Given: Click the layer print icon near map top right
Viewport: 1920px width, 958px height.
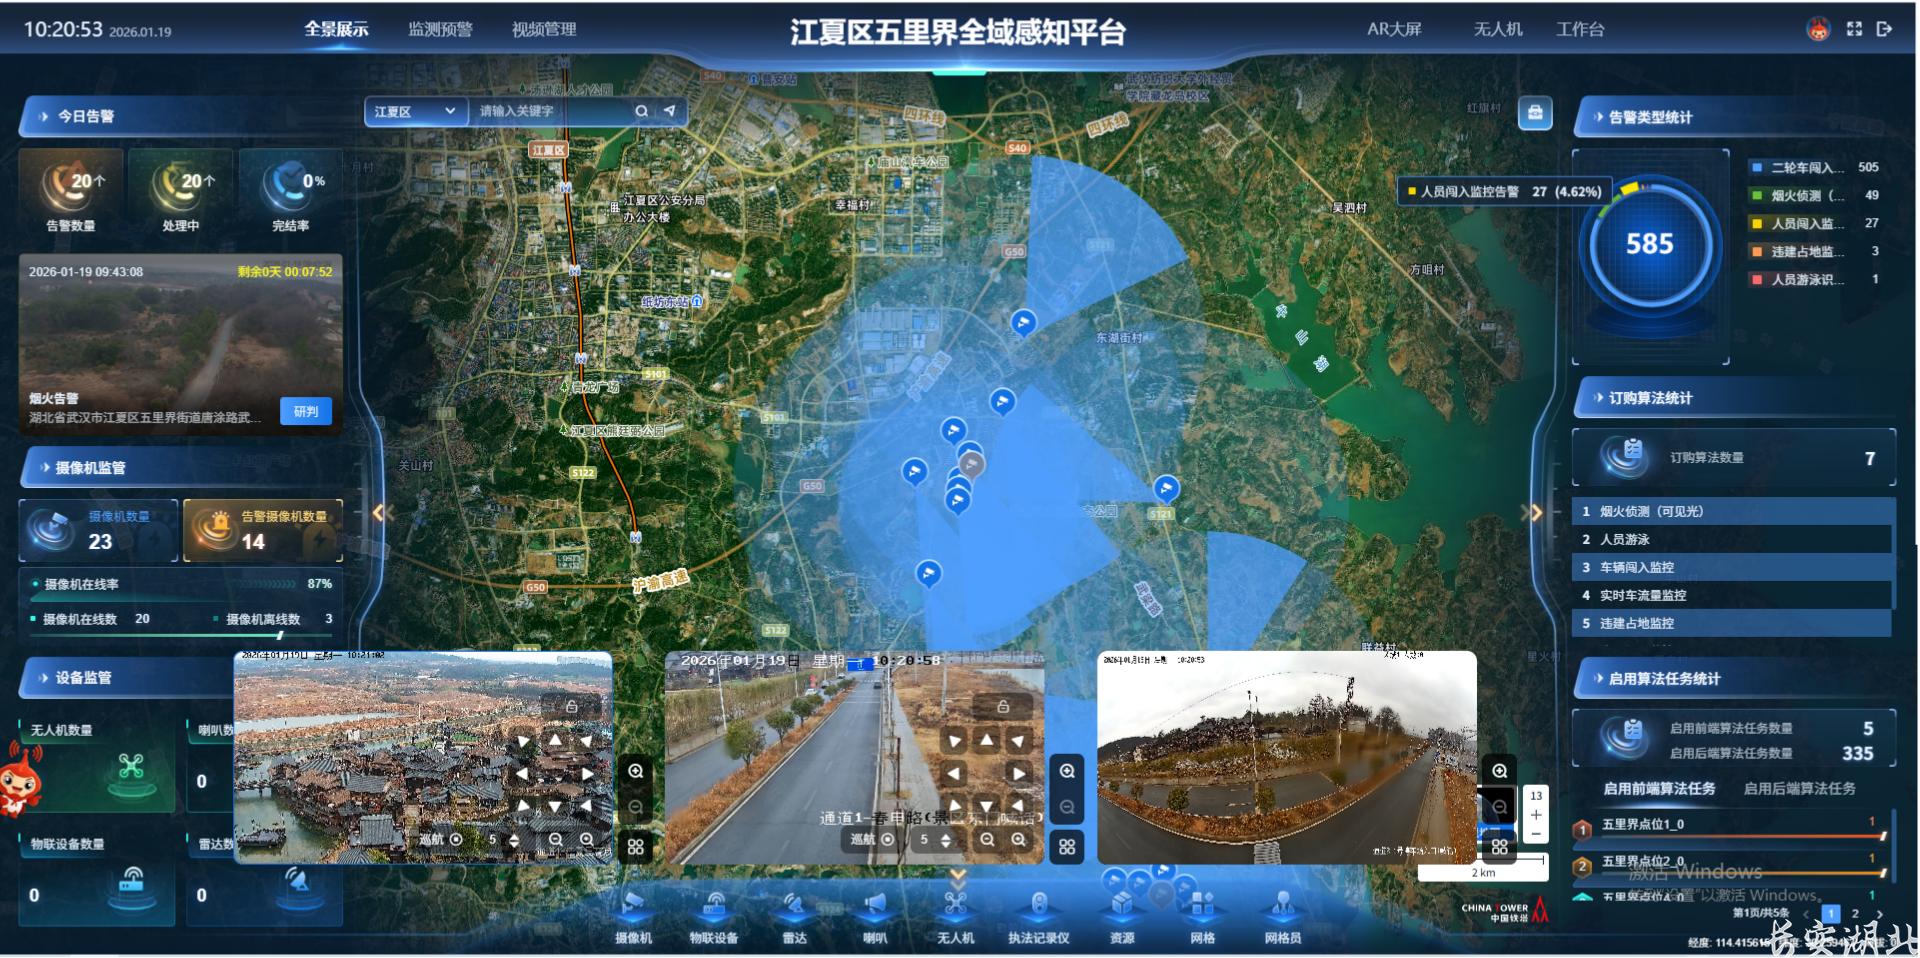Looking at the screenshot, I should point(1536,114).
